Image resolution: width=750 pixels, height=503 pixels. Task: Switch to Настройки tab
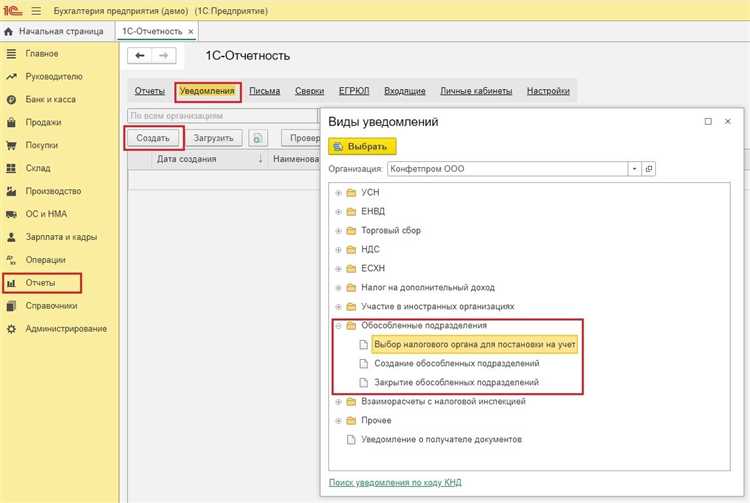(548, 91)
